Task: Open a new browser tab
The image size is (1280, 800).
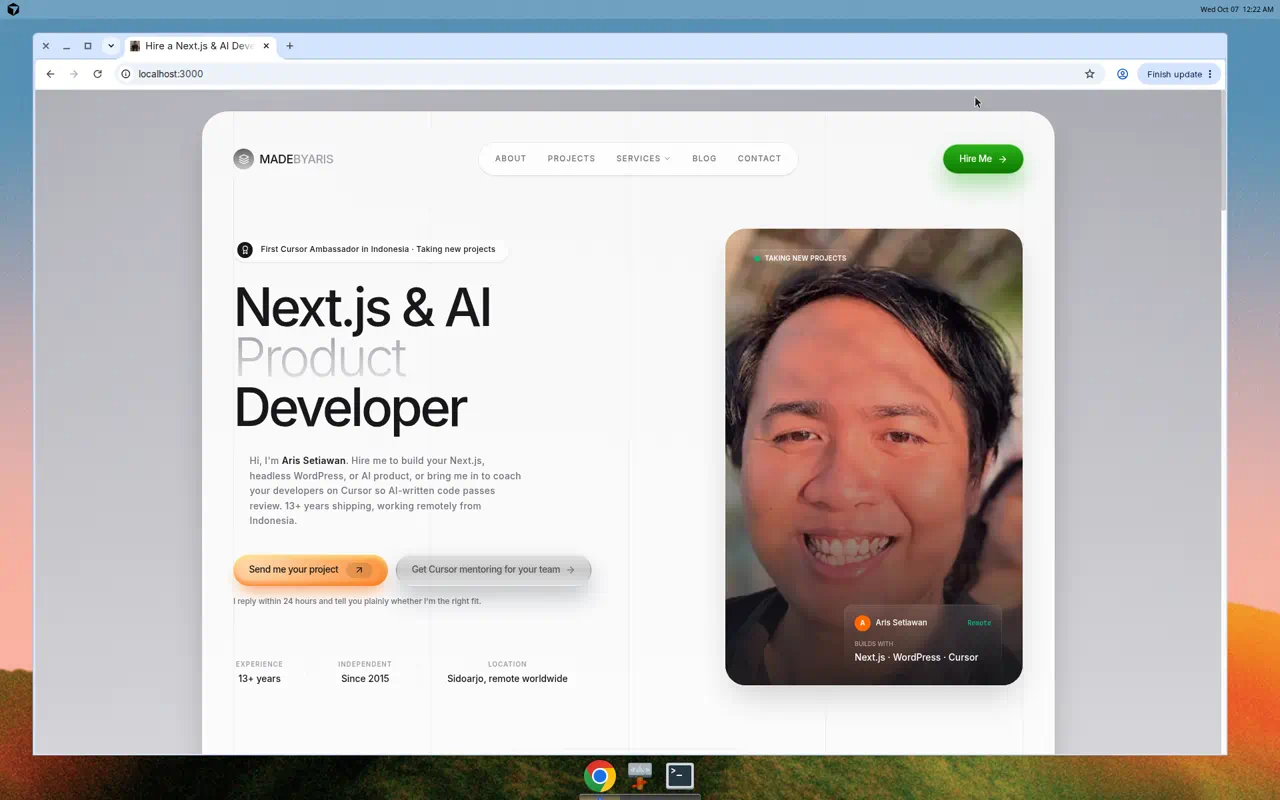Action: (x=290, y=46)
